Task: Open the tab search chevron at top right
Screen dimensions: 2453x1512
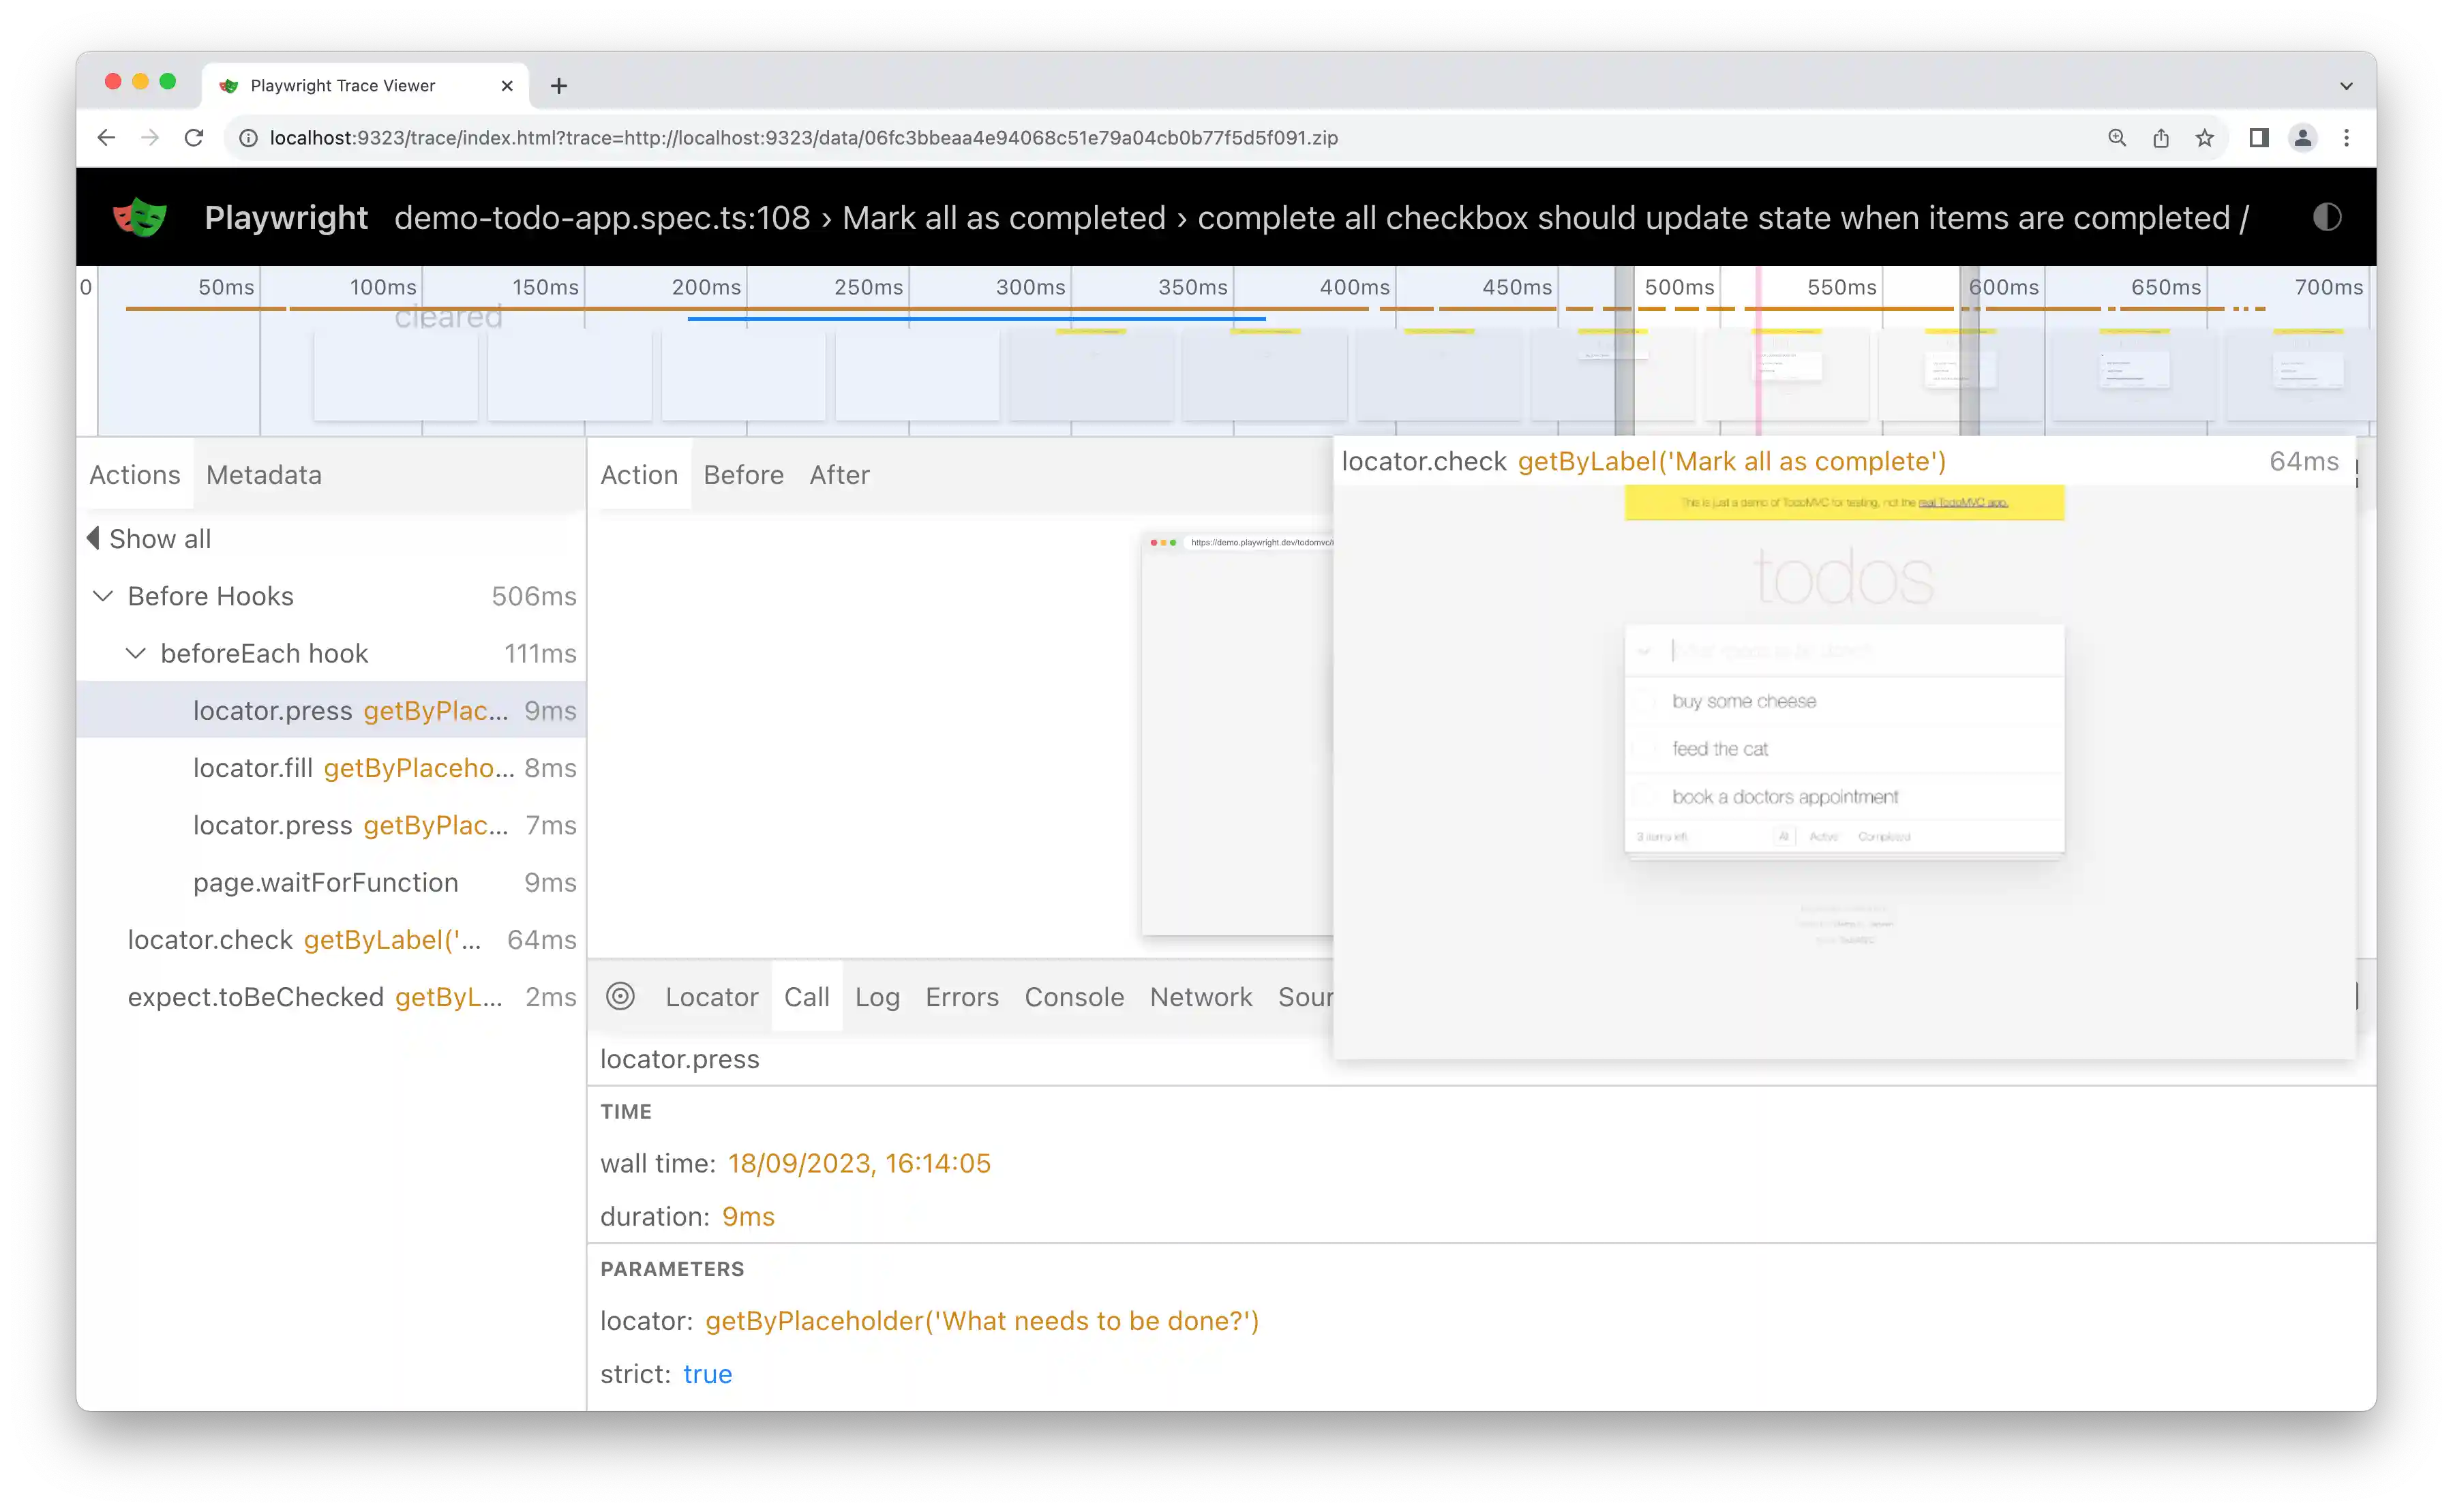Action: click(x=2347, y=85)
